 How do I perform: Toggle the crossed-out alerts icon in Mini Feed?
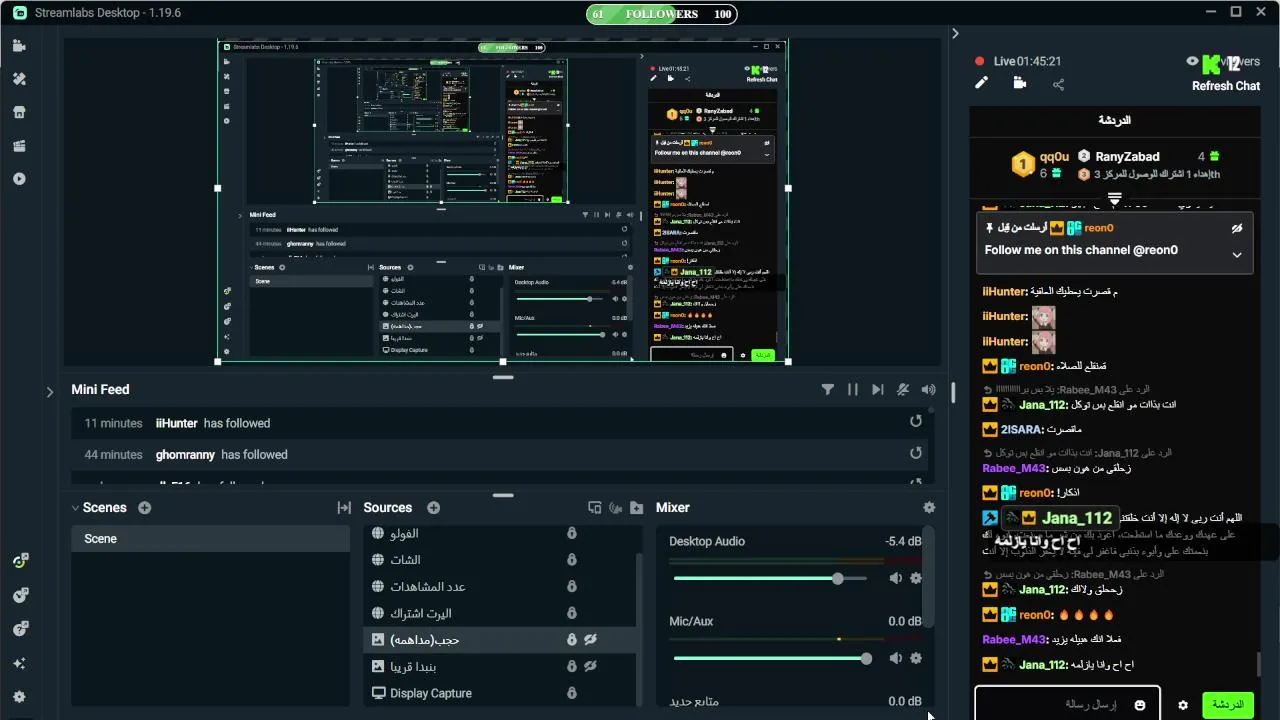click(x=903, y=390)
